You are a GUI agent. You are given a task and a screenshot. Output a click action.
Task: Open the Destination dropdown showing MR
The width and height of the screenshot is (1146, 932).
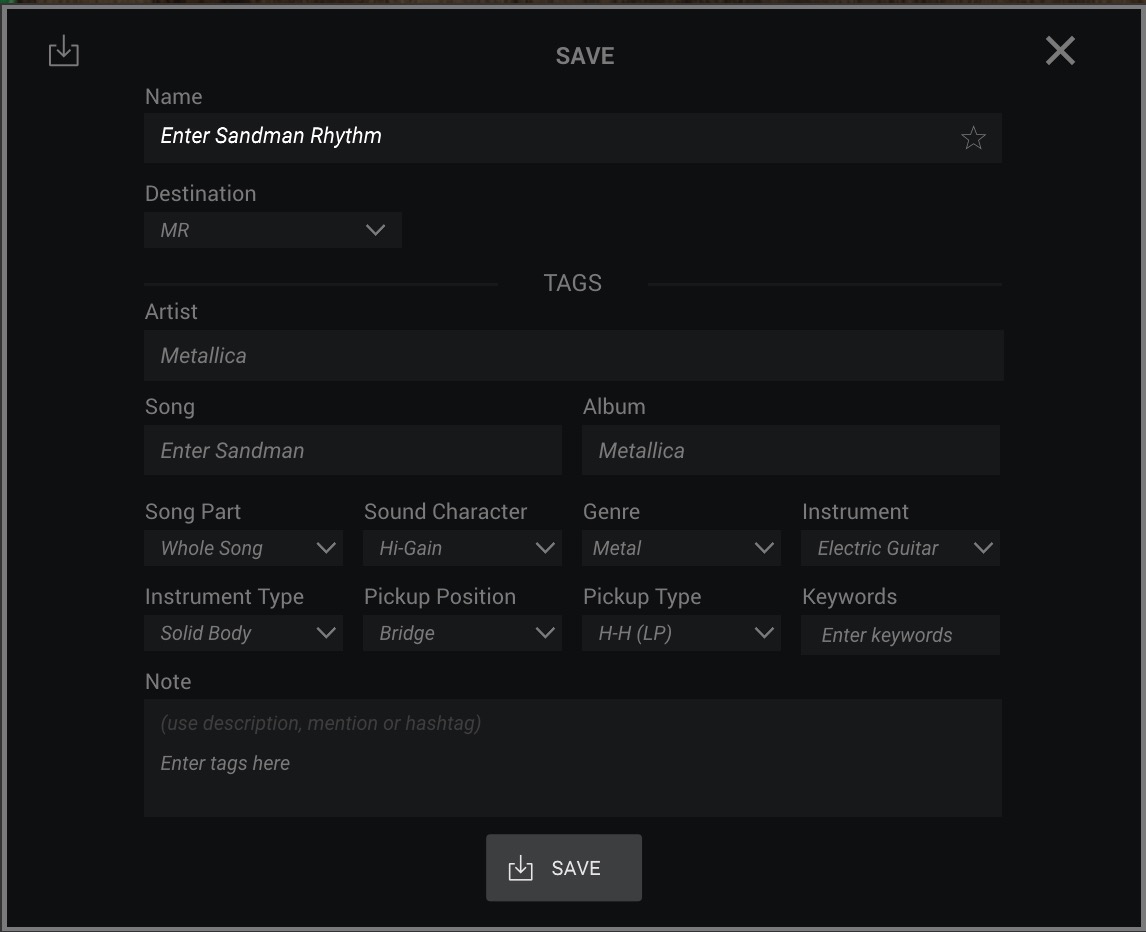[x=273, y=230]
